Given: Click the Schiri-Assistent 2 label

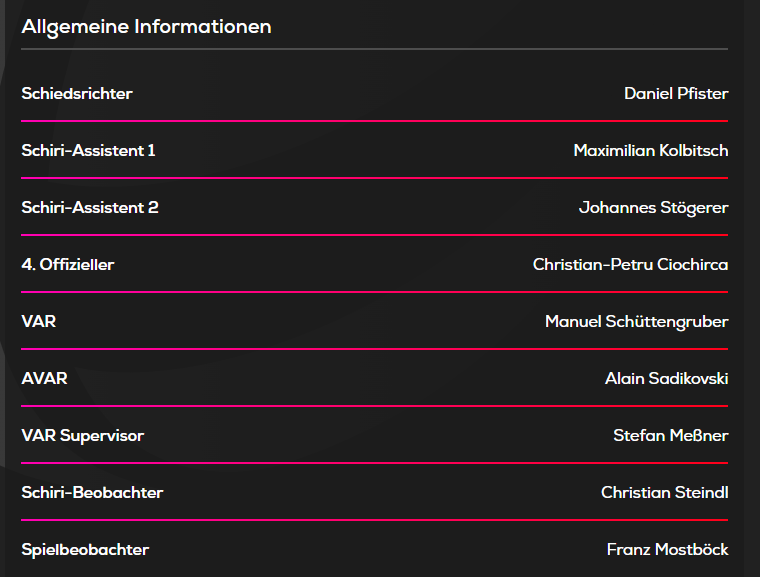Looking at the screenshot, I should pyautogui.click(x=90, y=208).
